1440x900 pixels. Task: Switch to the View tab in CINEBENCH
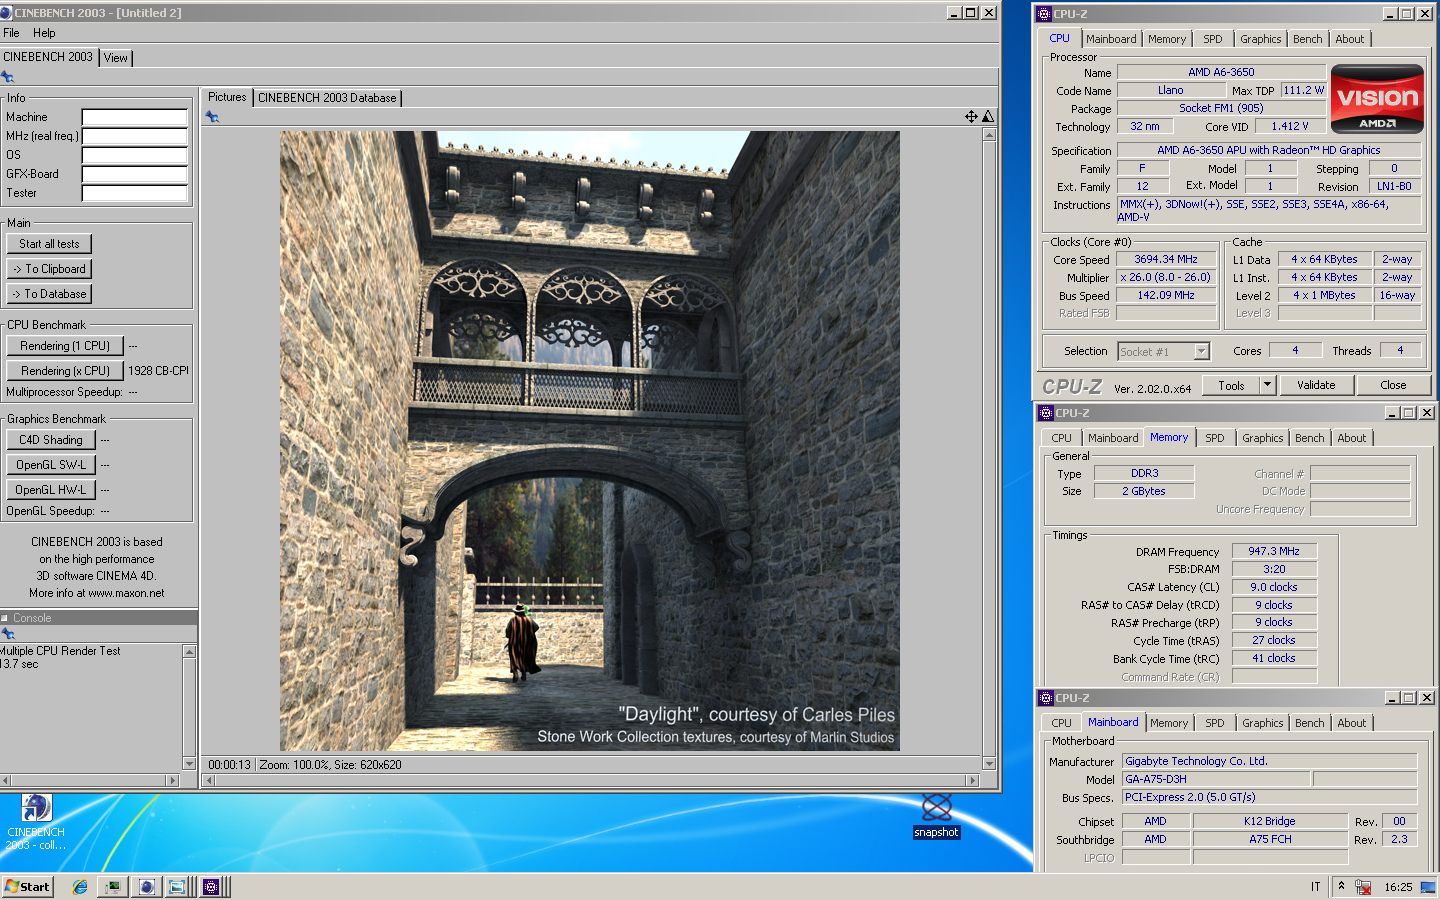[x=116, y=58]
